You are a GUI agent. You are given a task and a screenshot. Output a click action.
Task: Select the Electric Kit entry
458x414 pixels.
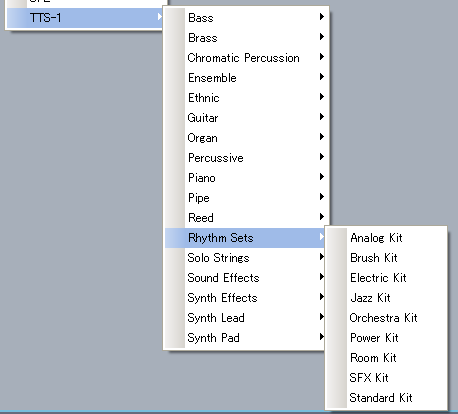click(386, 278)
